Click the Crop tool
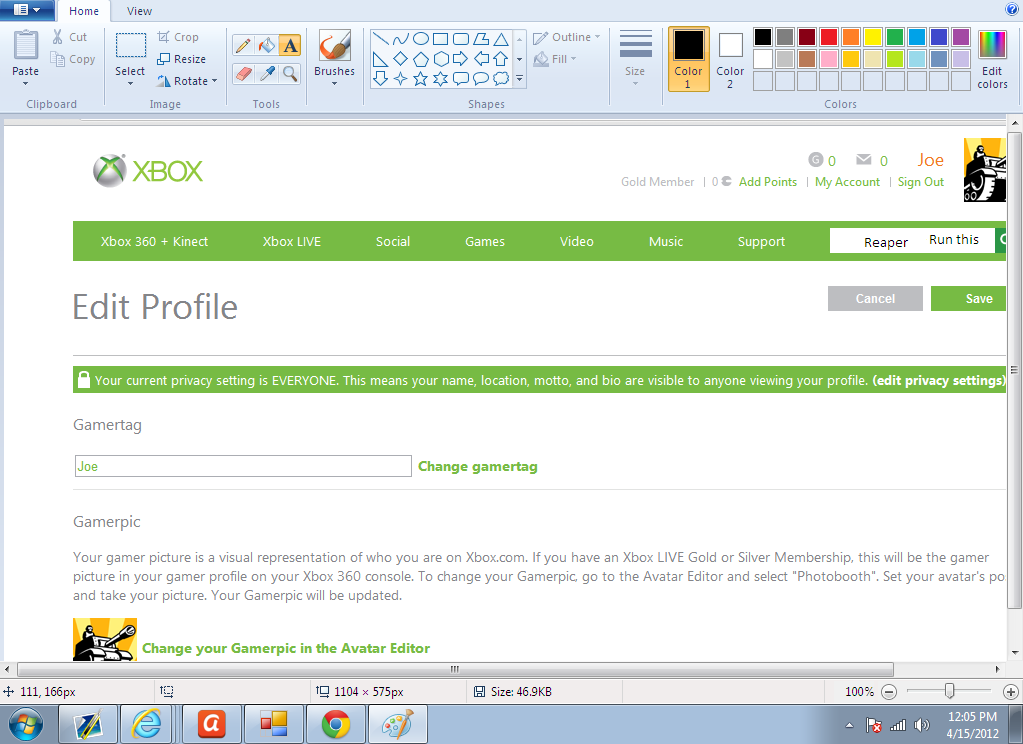Screen dimensions: 1023x744 (177, 37)
